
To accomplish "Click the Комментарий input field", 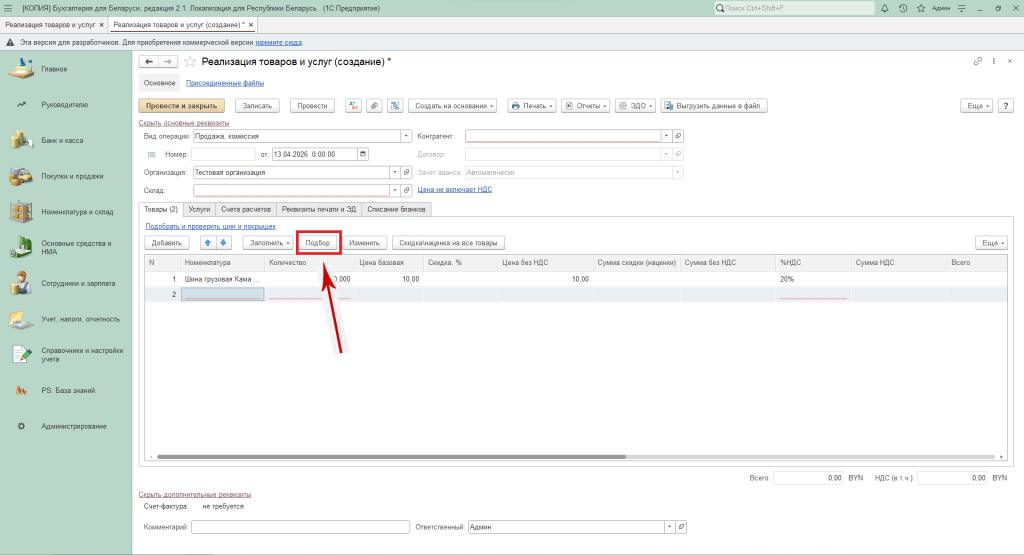I will pos(301,527).
